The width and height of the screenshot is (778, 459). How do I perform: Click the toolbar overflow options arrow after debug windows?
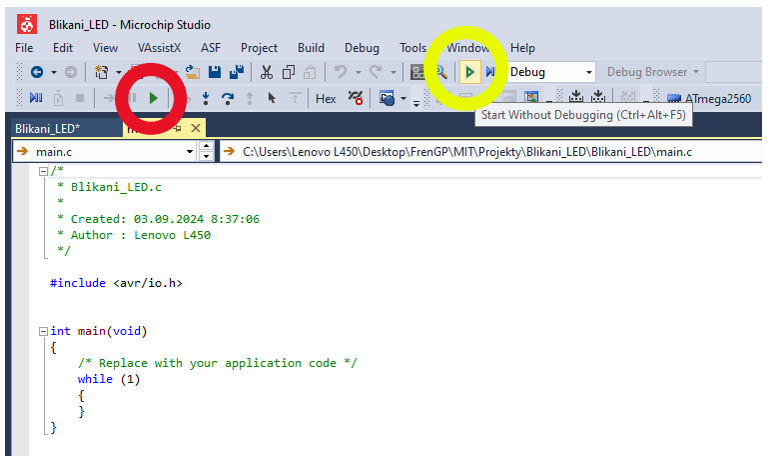pos(416,103)
